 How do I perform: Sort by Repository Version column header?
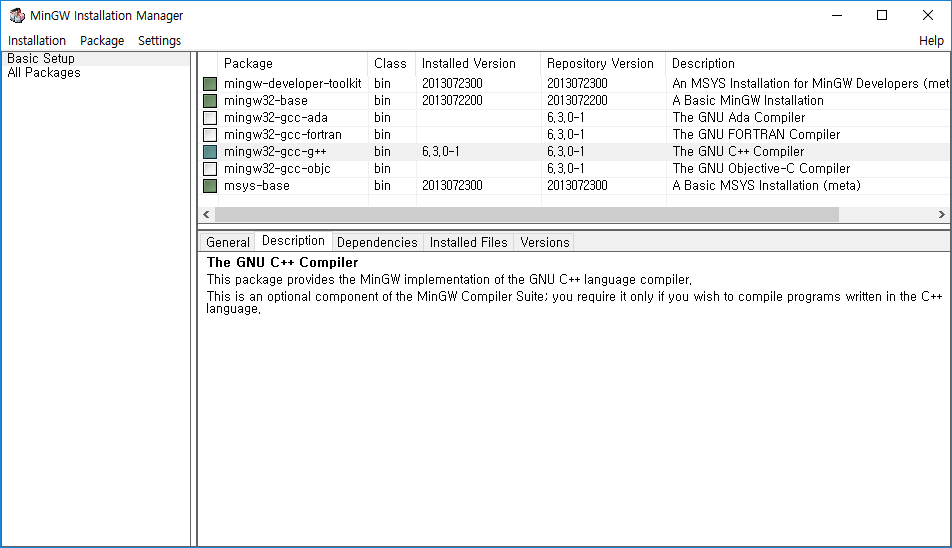603,63
